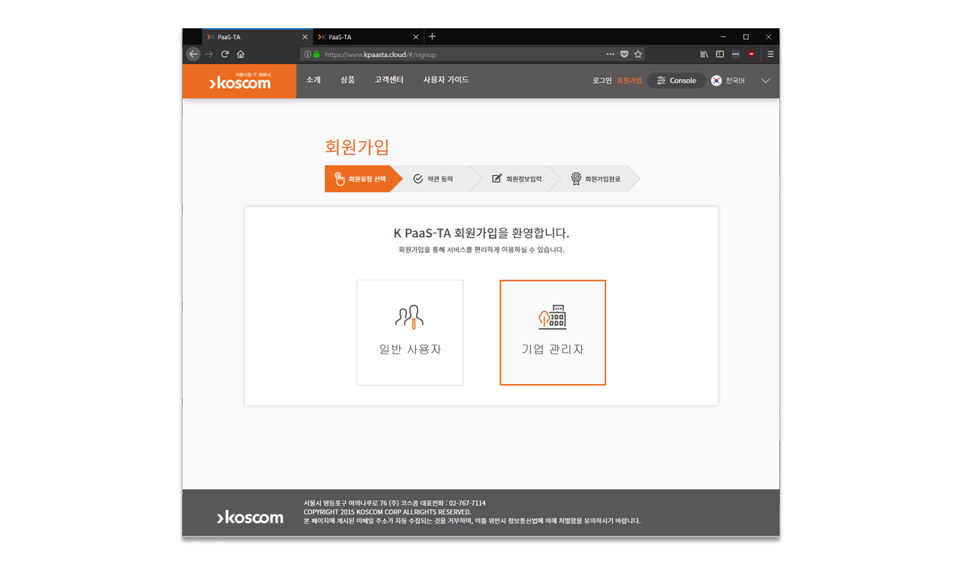Go to the browser home page icon
This screenshot has width=962, height=565.
click(240, 54)
